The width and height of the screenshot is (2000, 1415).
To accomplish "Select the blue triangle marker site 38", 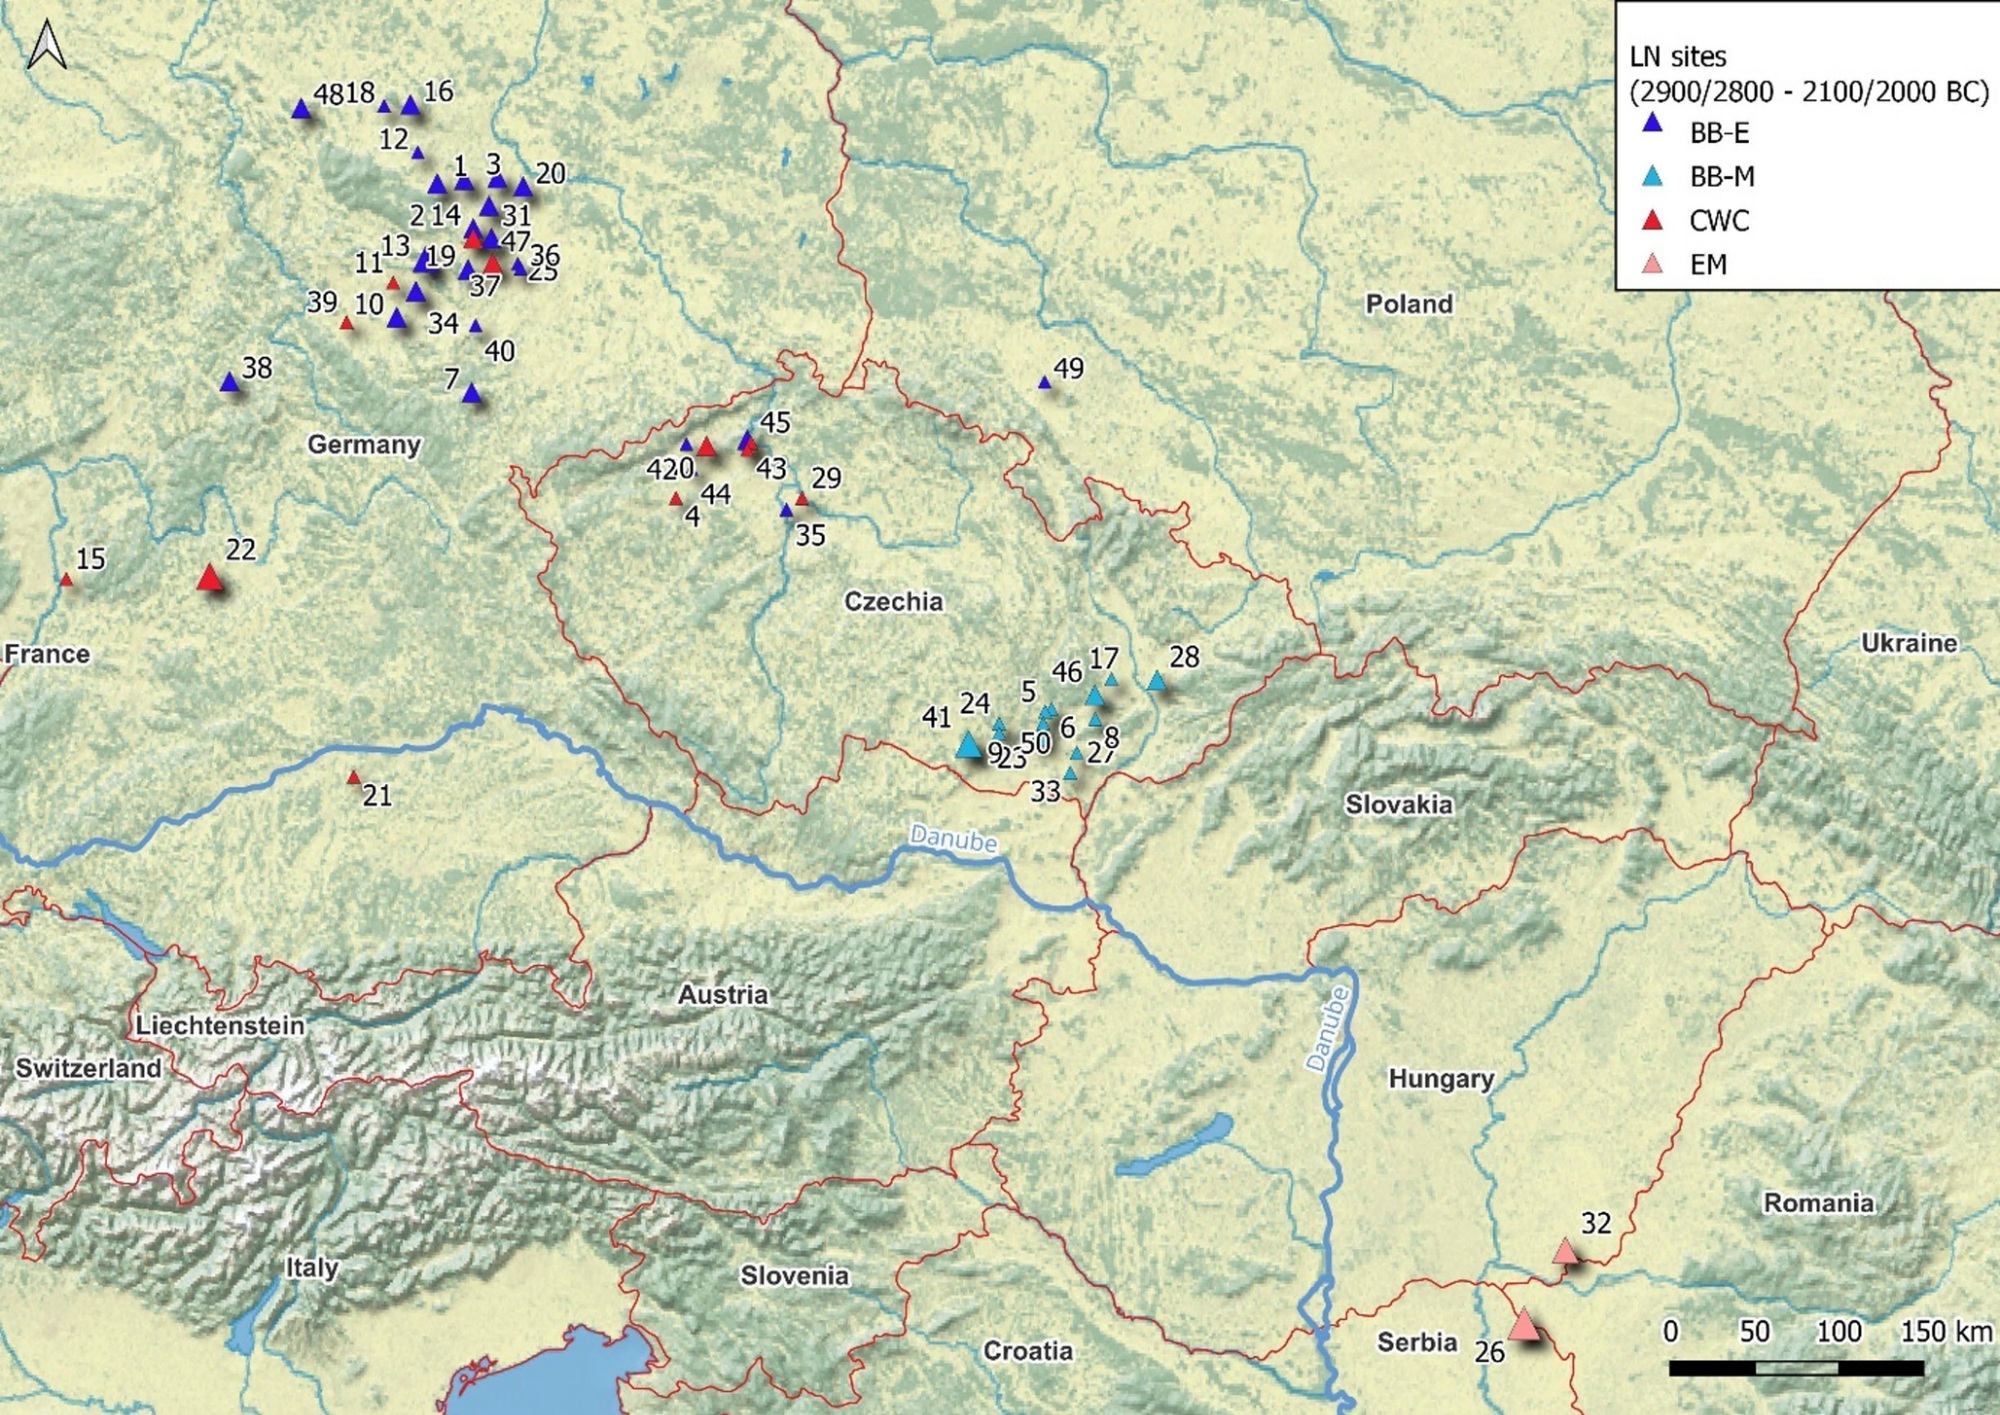I will tap(230, 382).
